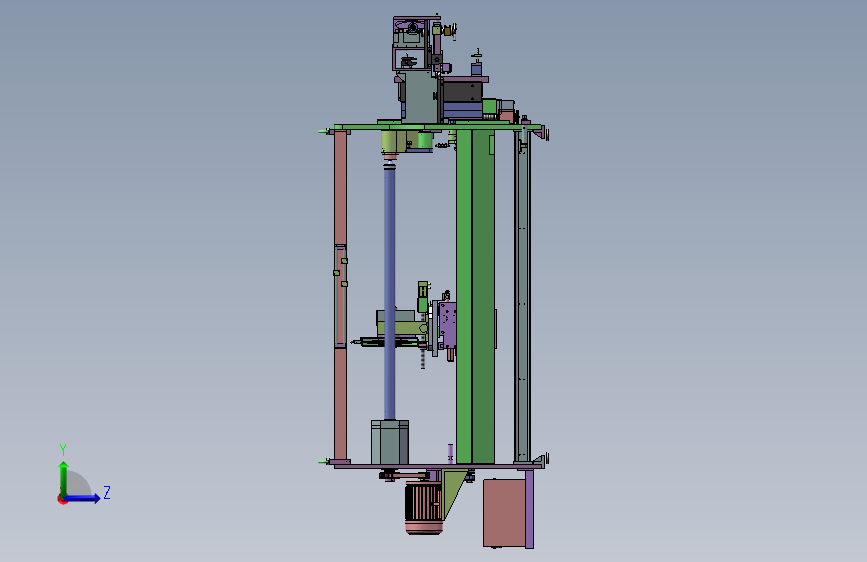
Task: Select the finned electric motor under the base plate
Action: click(x=424, y=507)
